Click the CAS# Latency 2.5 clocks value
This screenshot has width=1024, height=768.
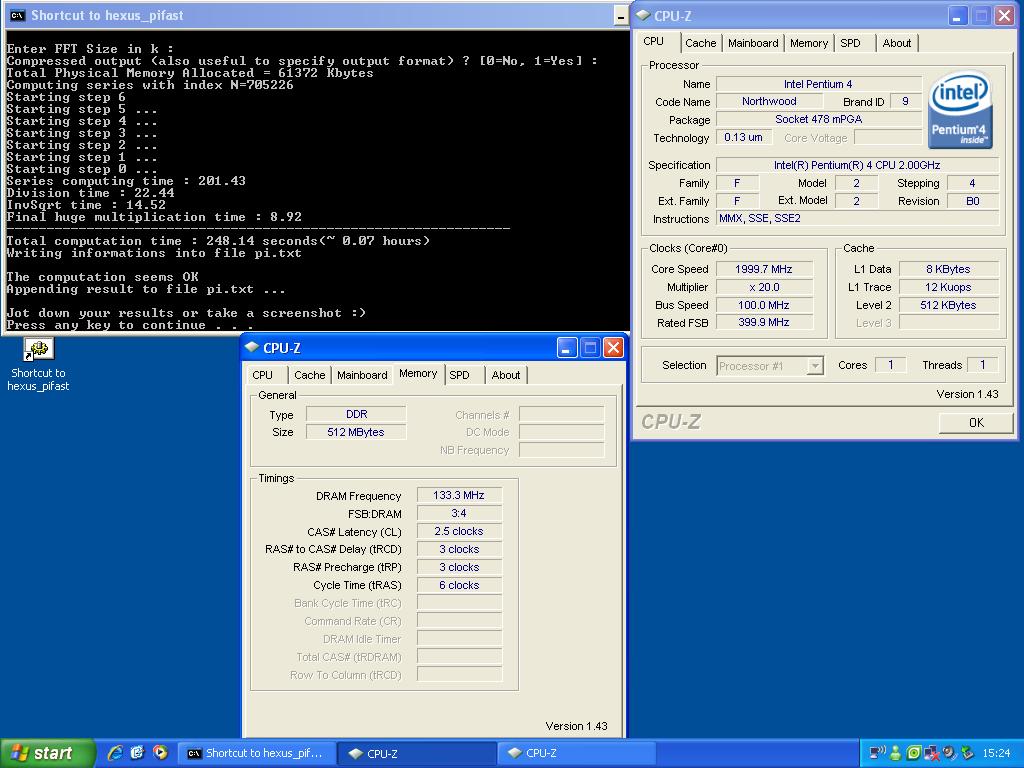point(459,532)
